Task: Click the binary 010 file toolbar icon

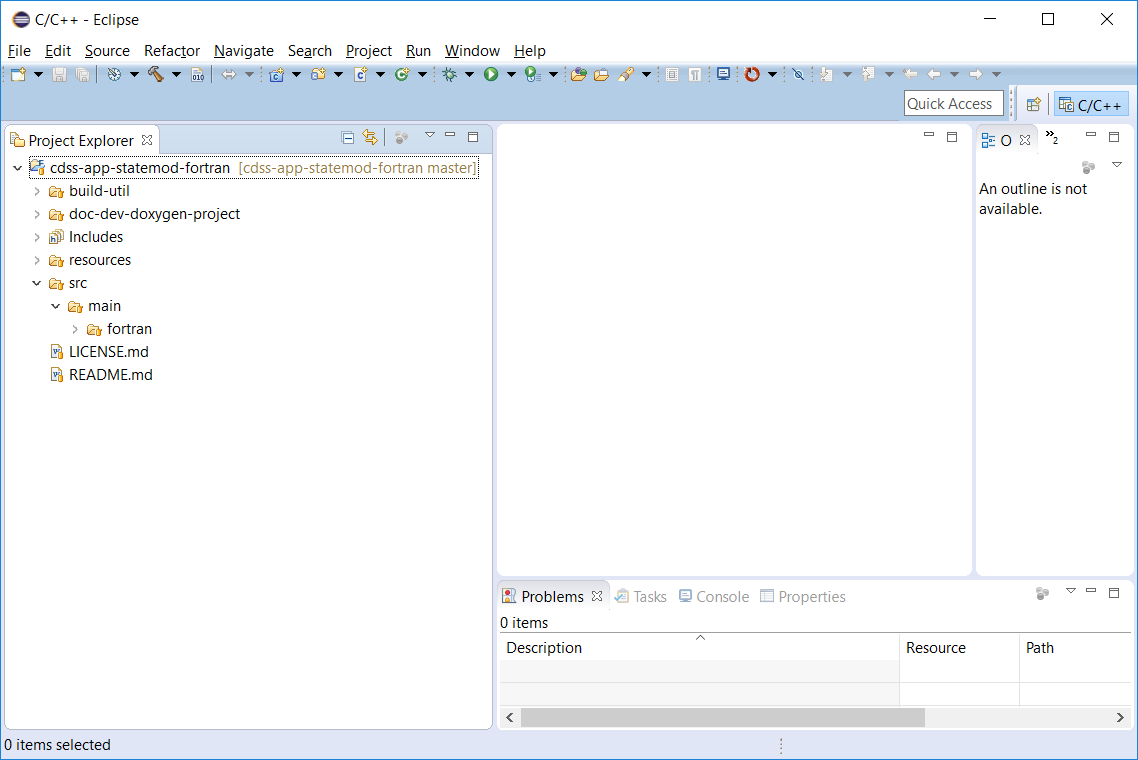Action: (x=197, y=74)
